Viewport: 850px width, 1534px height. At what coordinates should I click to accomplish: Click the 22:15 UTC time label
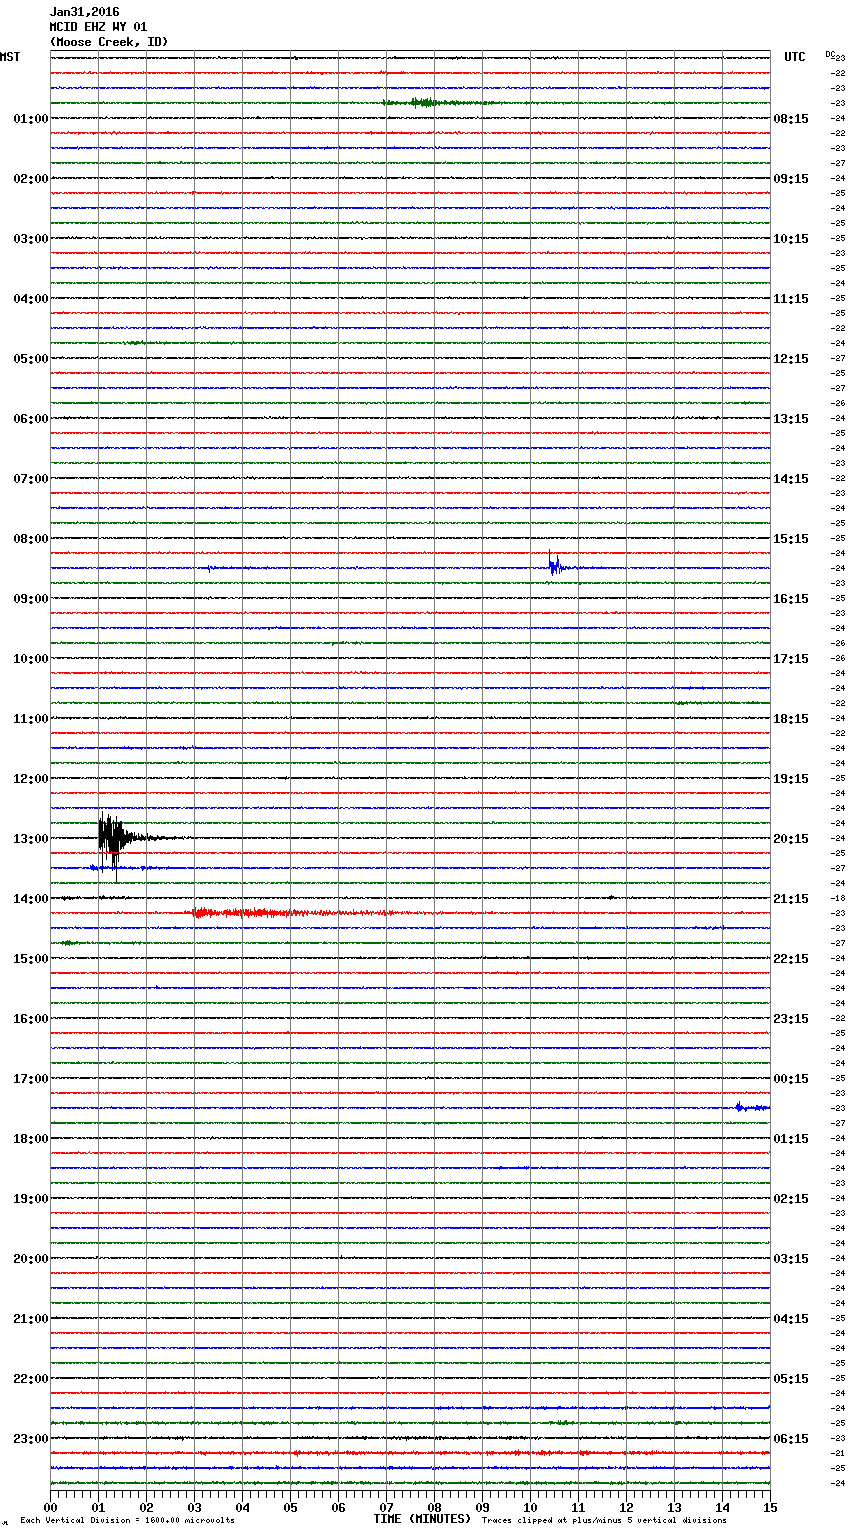tap(791, 959)
